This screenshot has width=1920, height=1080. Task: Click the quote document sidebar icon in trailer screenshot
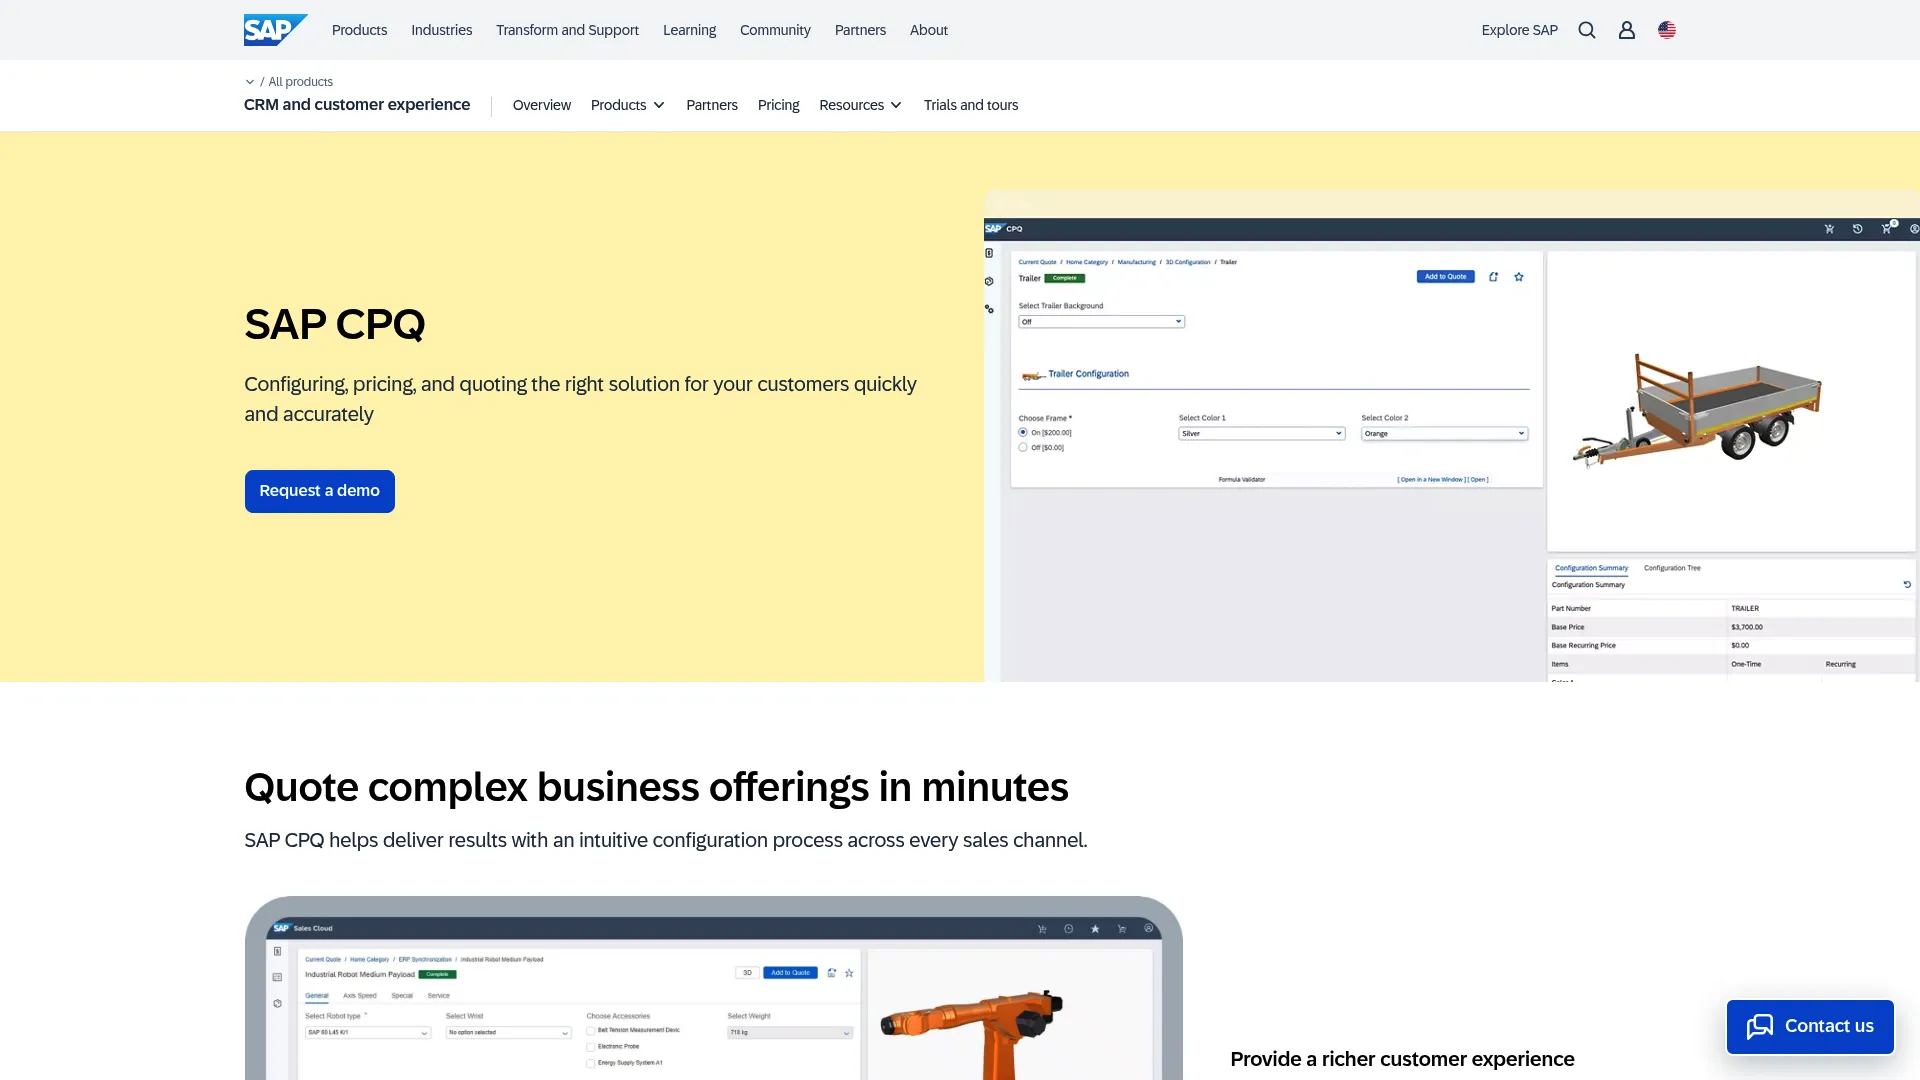coord(989,253)
